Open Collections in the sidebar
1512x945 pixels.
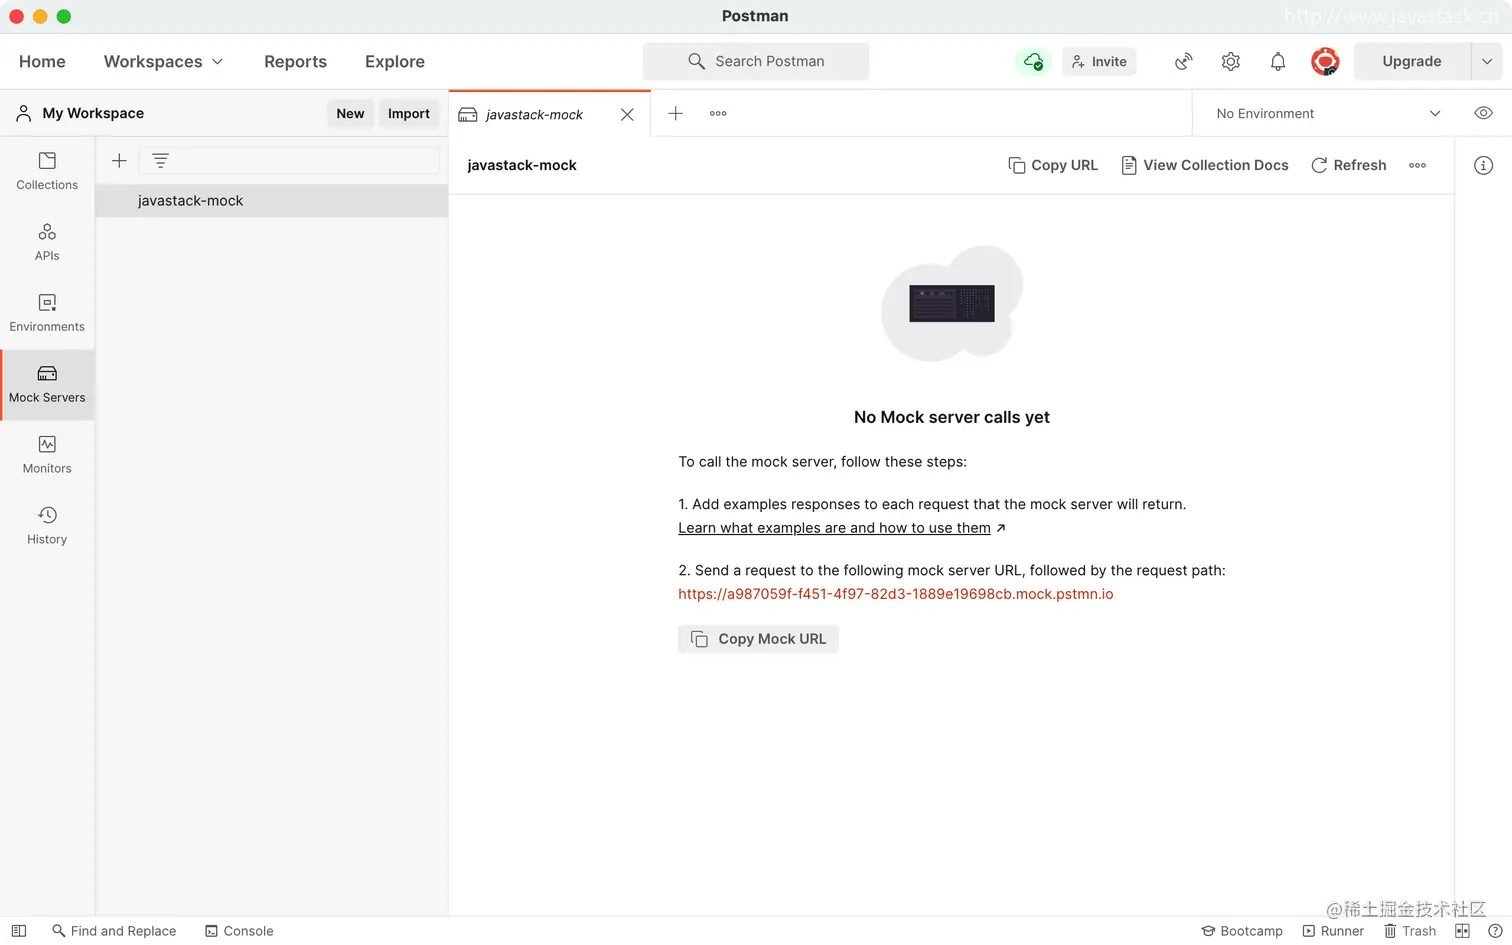click(47, 171)
